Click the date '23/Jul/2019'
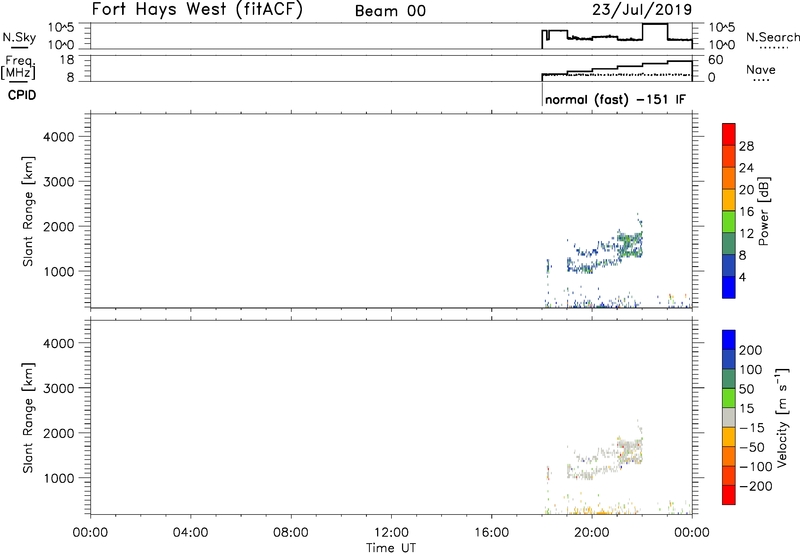Image resolution: width=800 pixels, height=554 pixels. tap(642, 10)
